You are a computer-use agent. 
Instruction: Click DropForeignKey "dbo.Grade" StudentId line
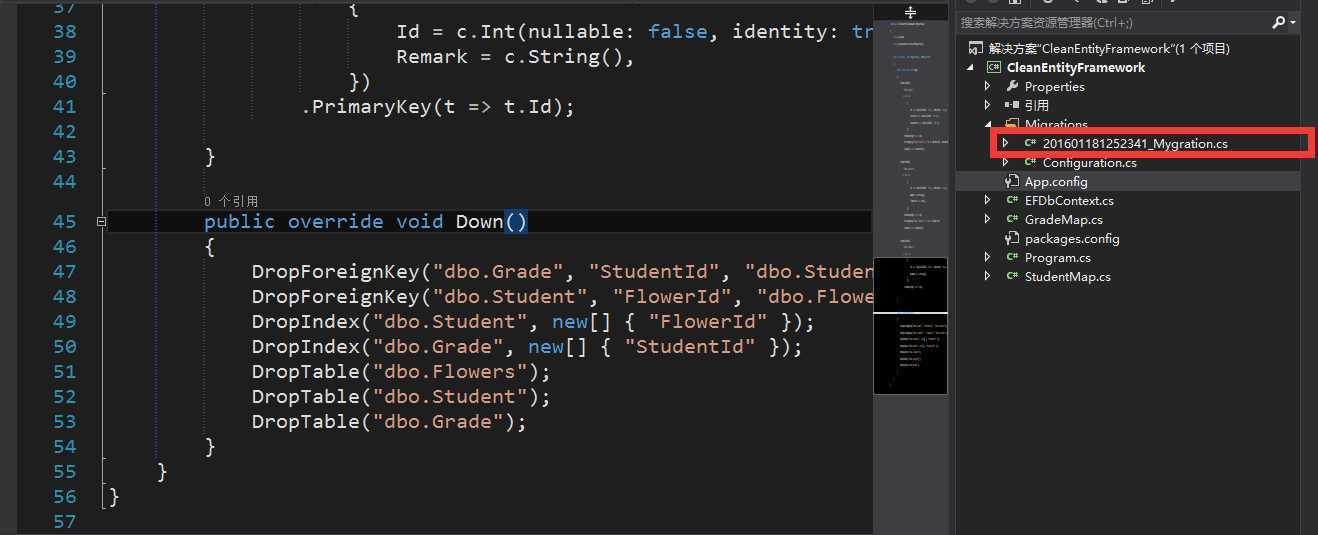pyautogui.click(x=561, y=272)
